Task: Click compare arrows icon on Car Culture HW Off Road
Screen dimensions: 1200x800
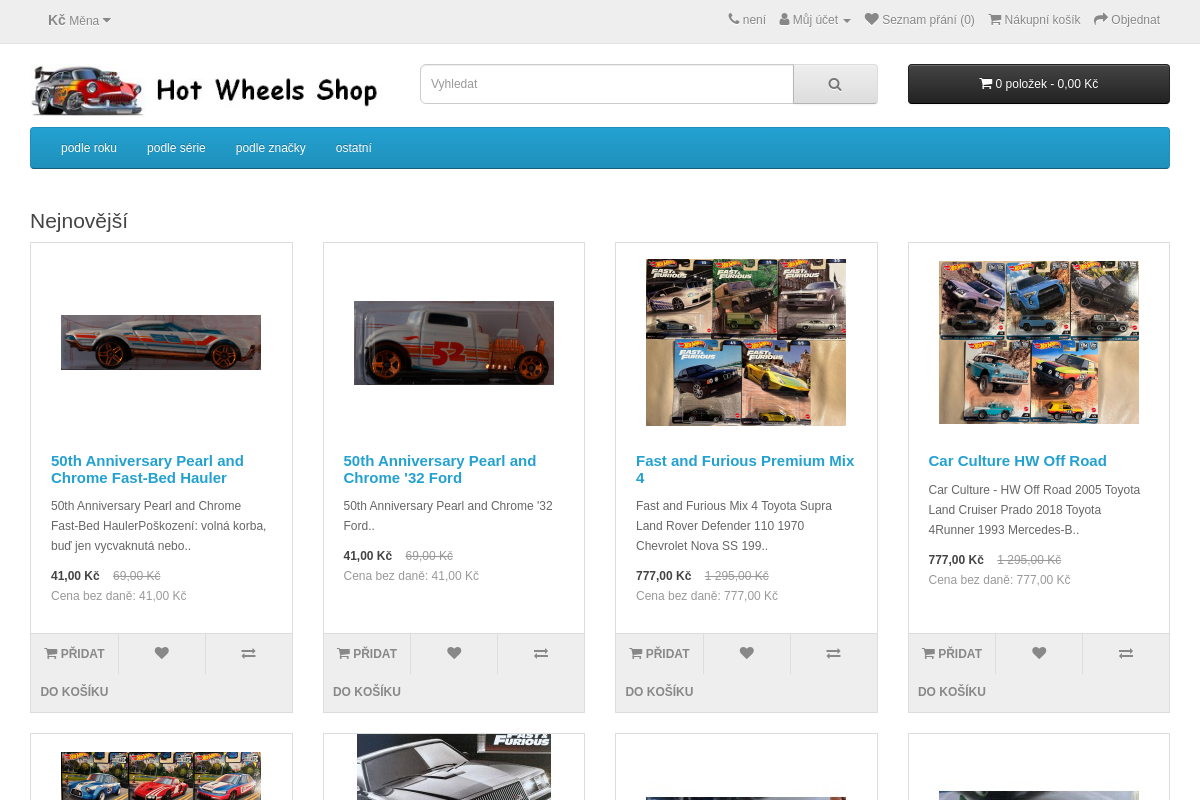Action: point(1125,653)
